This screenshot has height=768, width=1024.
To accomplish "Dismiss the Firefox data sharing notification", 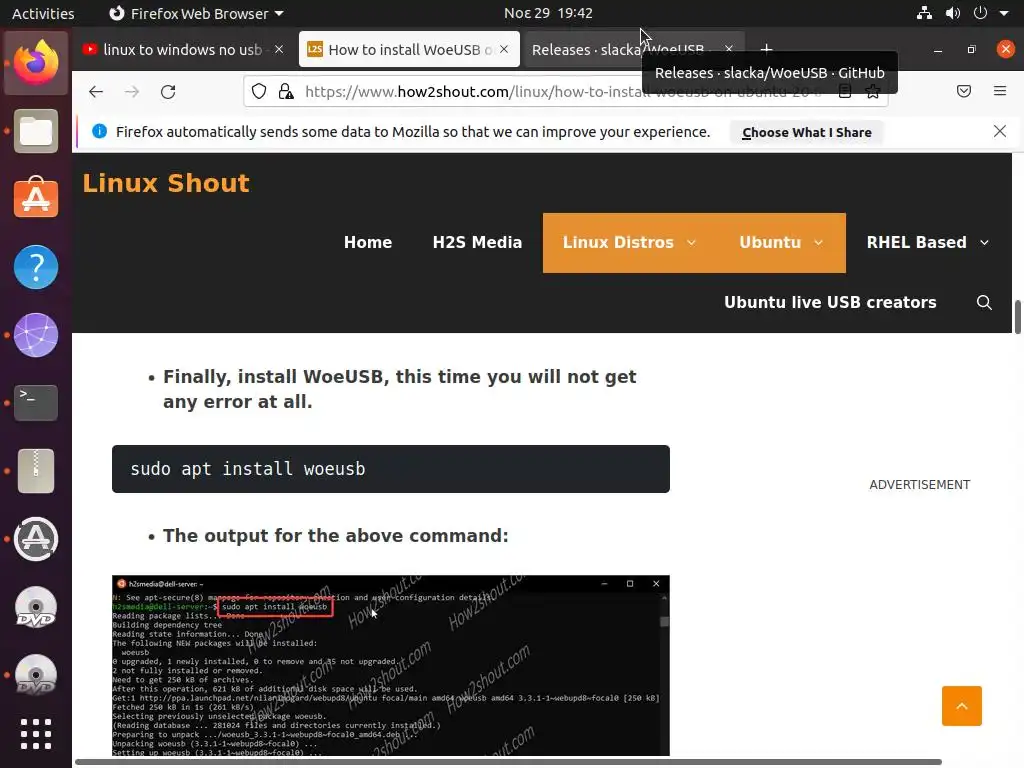I will [1000, 131].
